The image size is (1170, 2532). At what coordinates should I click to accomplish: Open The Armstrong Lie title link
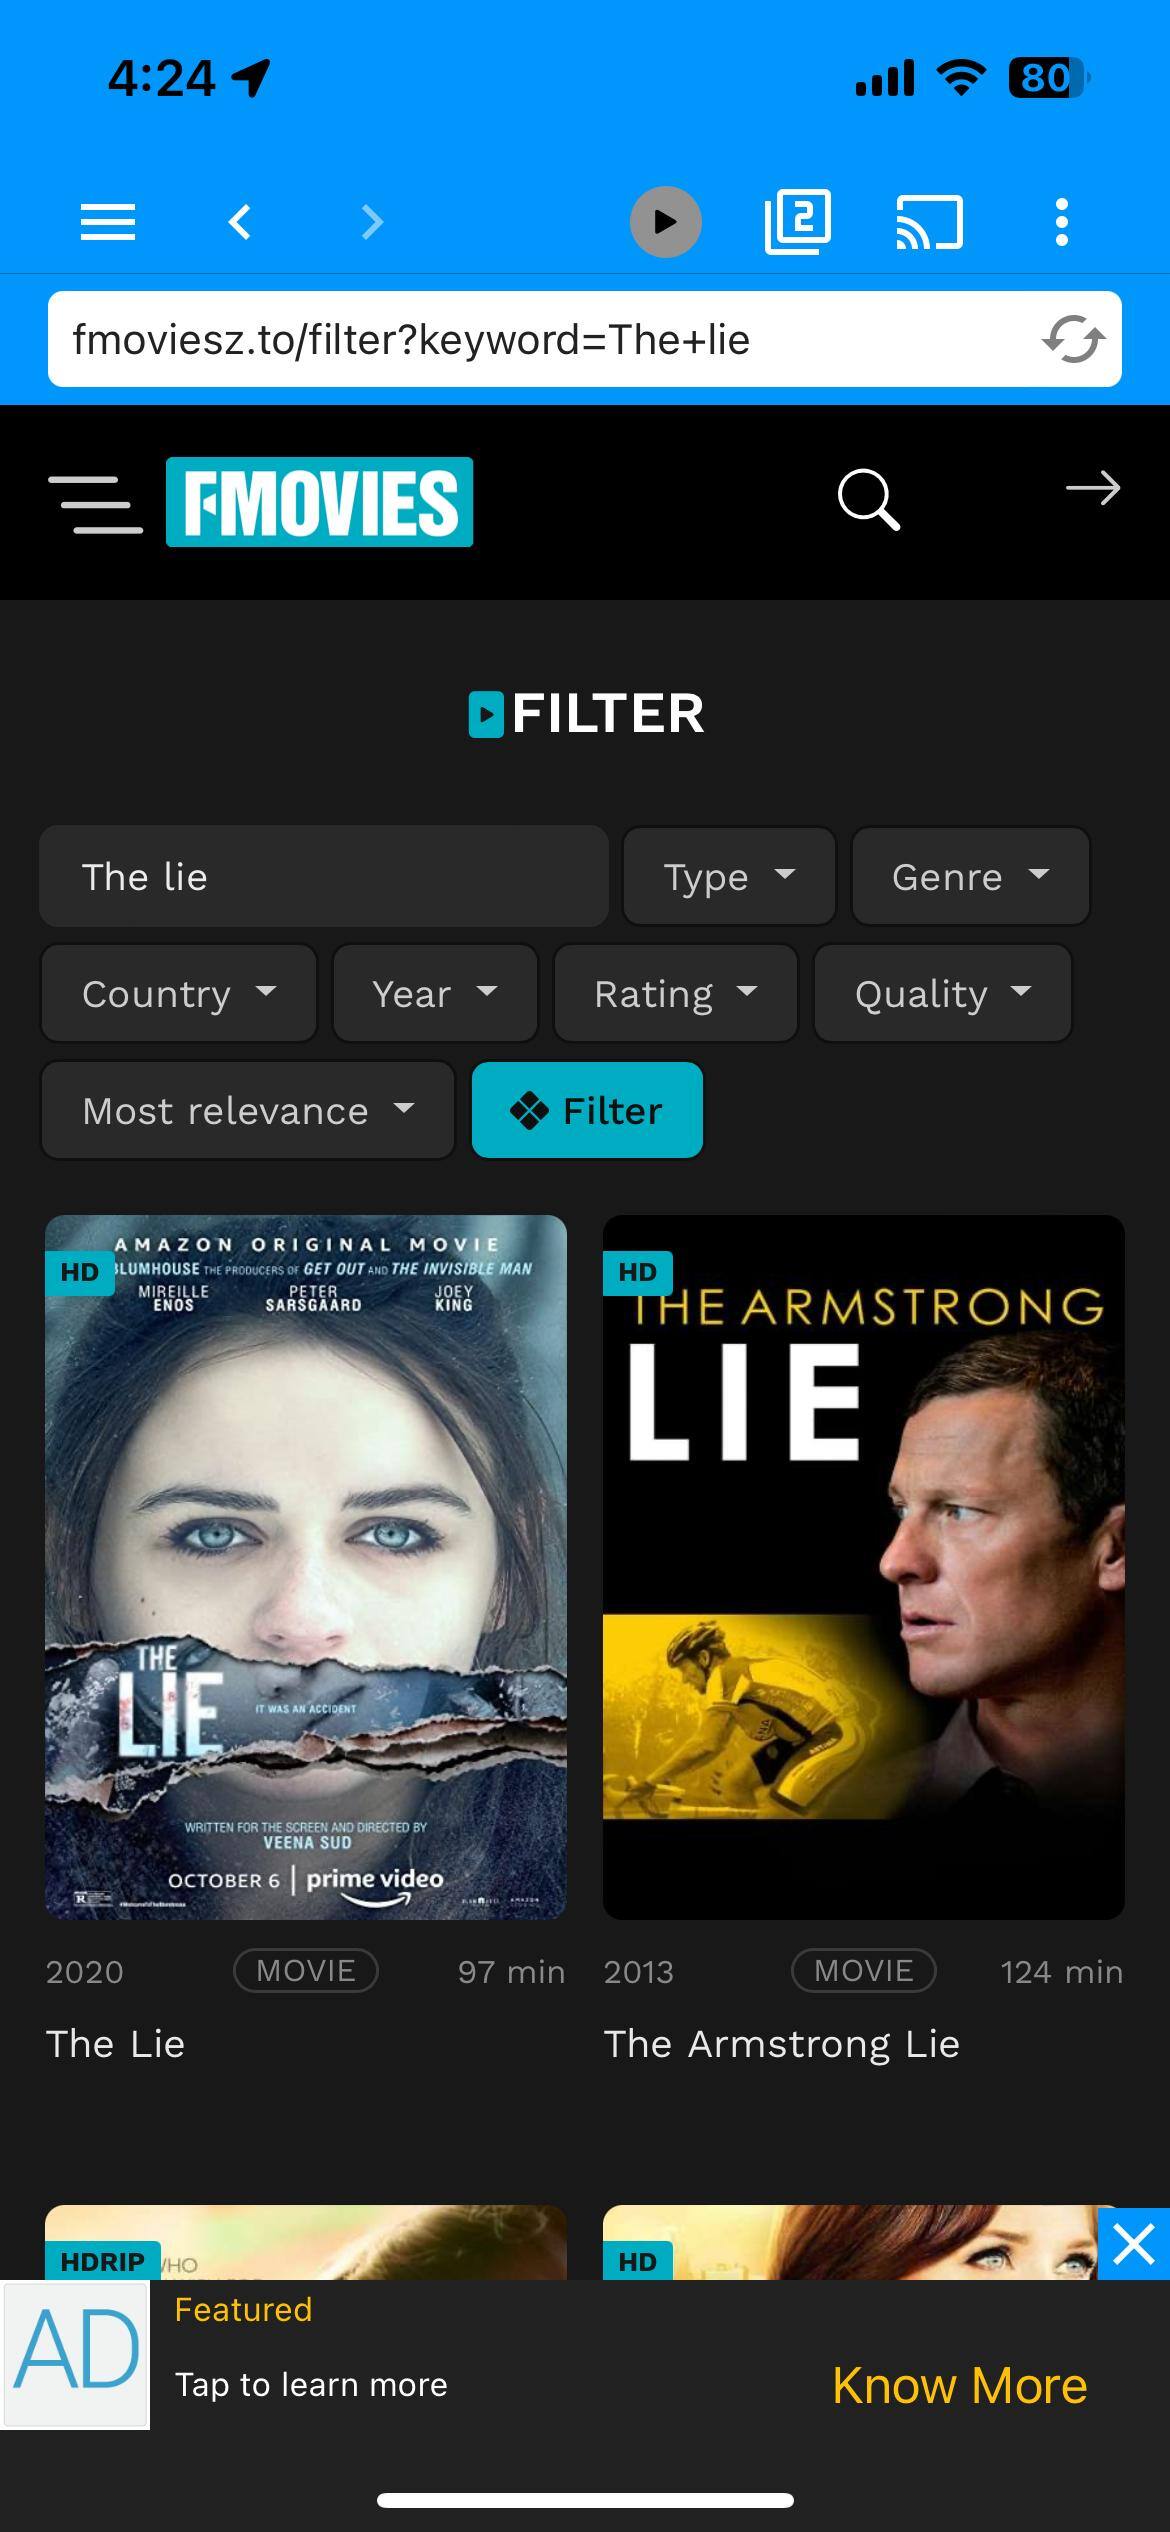pos(782,2044)
